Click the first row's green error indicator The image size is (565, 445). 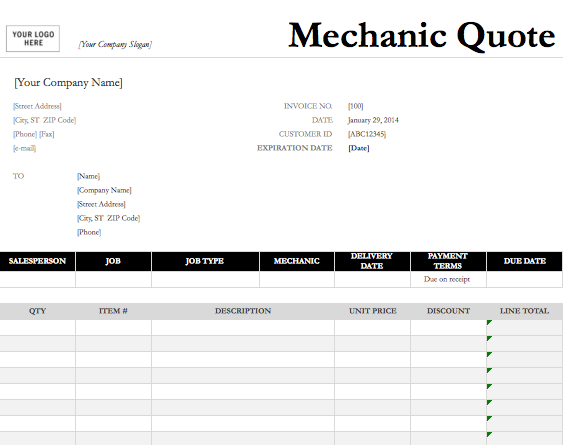pos(489,322)
